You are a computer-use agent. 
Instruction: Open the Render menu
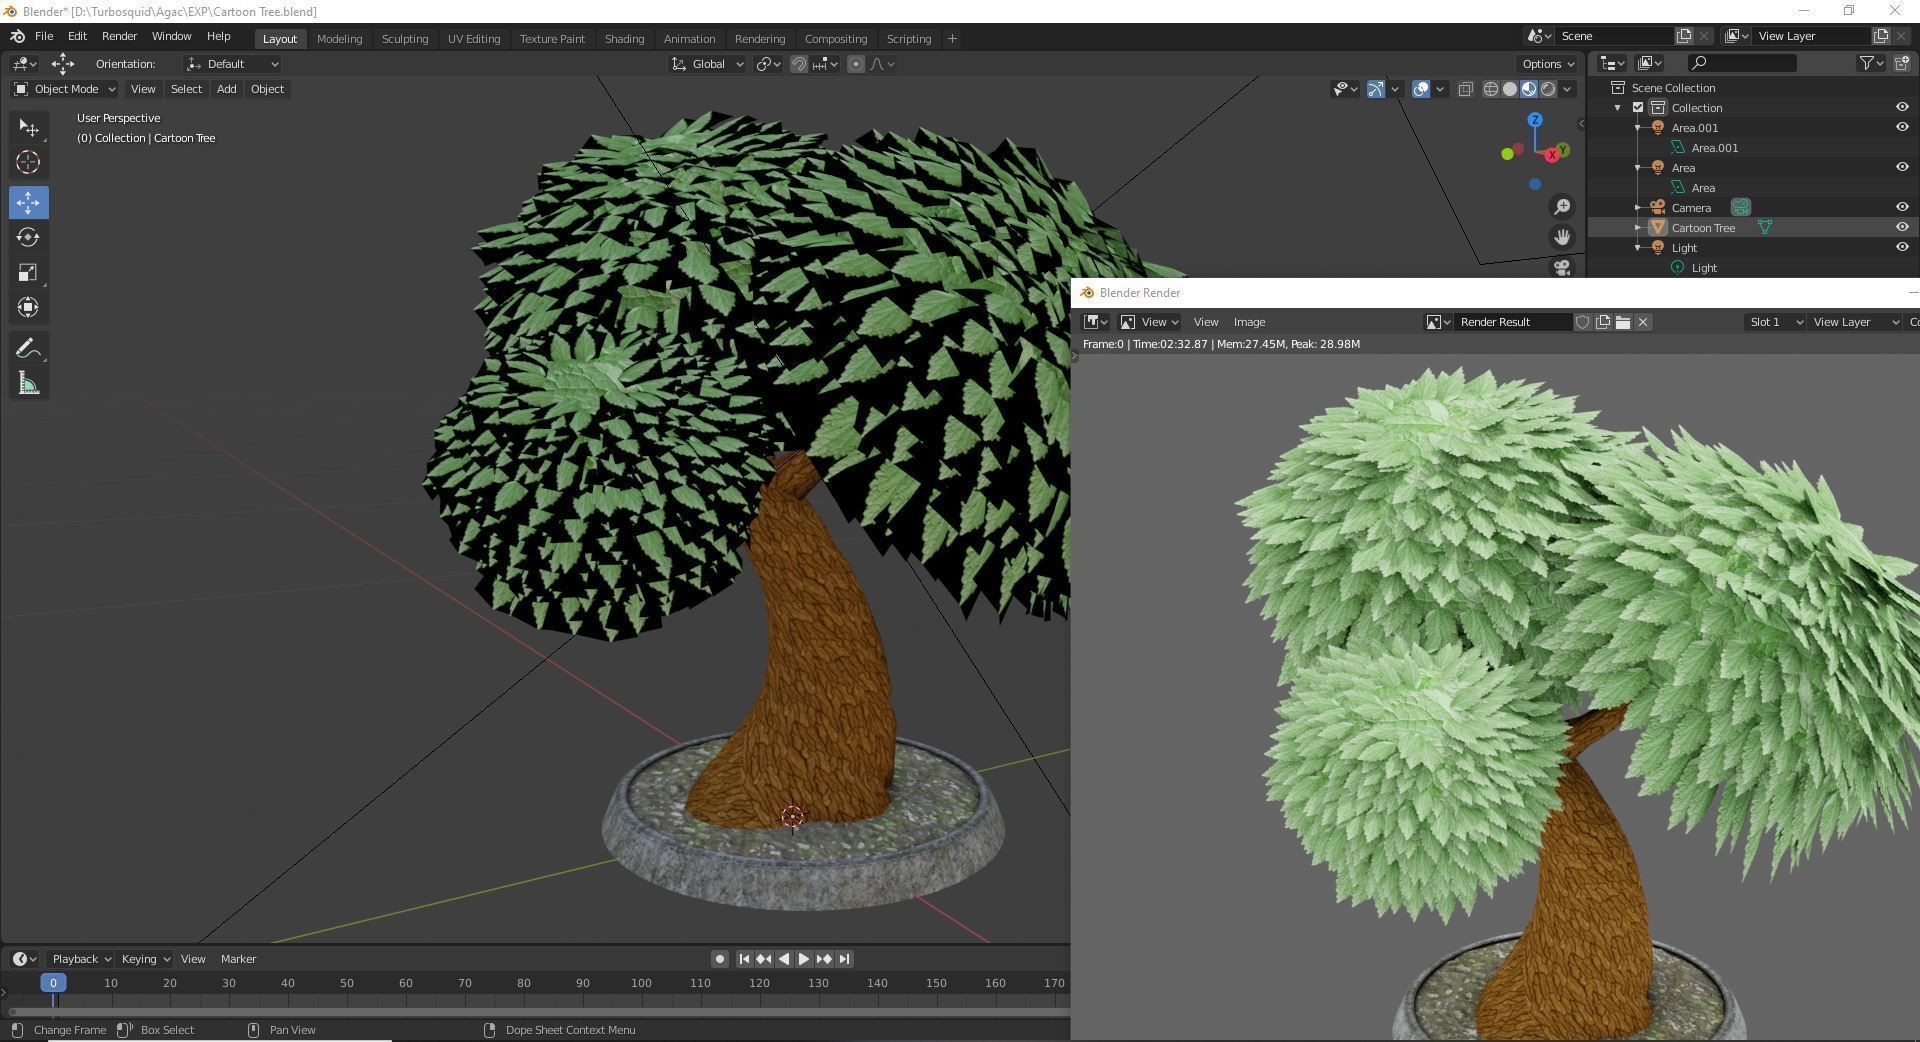coord(119,36)
